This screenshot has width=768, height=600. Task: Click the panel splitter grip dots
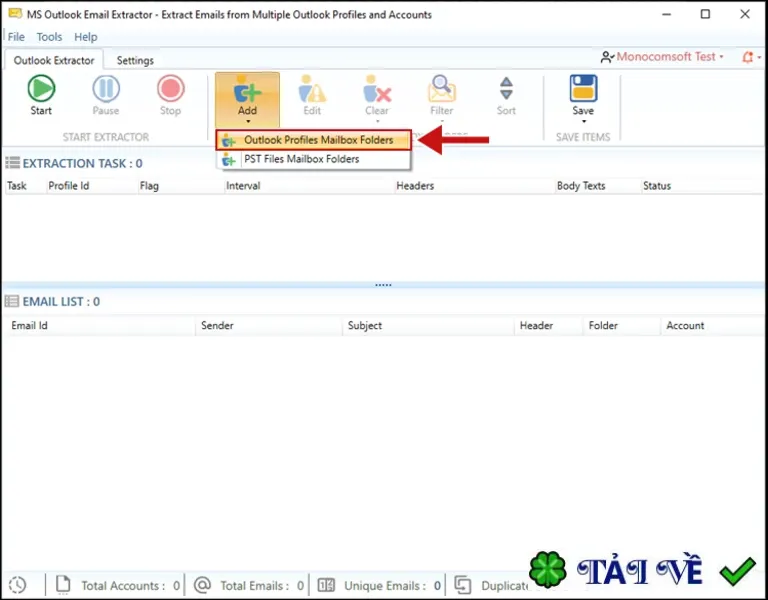383,285
